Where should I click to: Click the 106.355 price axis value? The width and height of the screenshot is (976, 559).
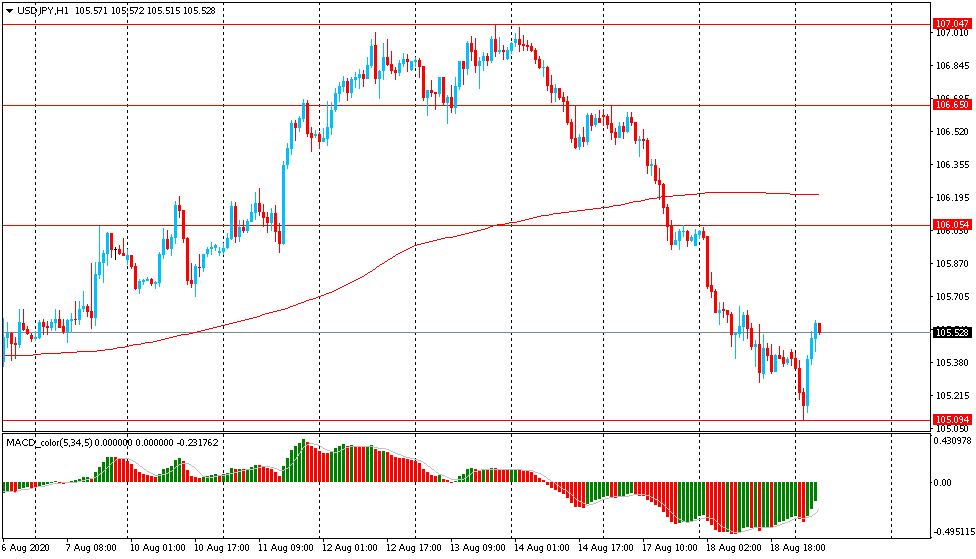(x=952, y=165)
